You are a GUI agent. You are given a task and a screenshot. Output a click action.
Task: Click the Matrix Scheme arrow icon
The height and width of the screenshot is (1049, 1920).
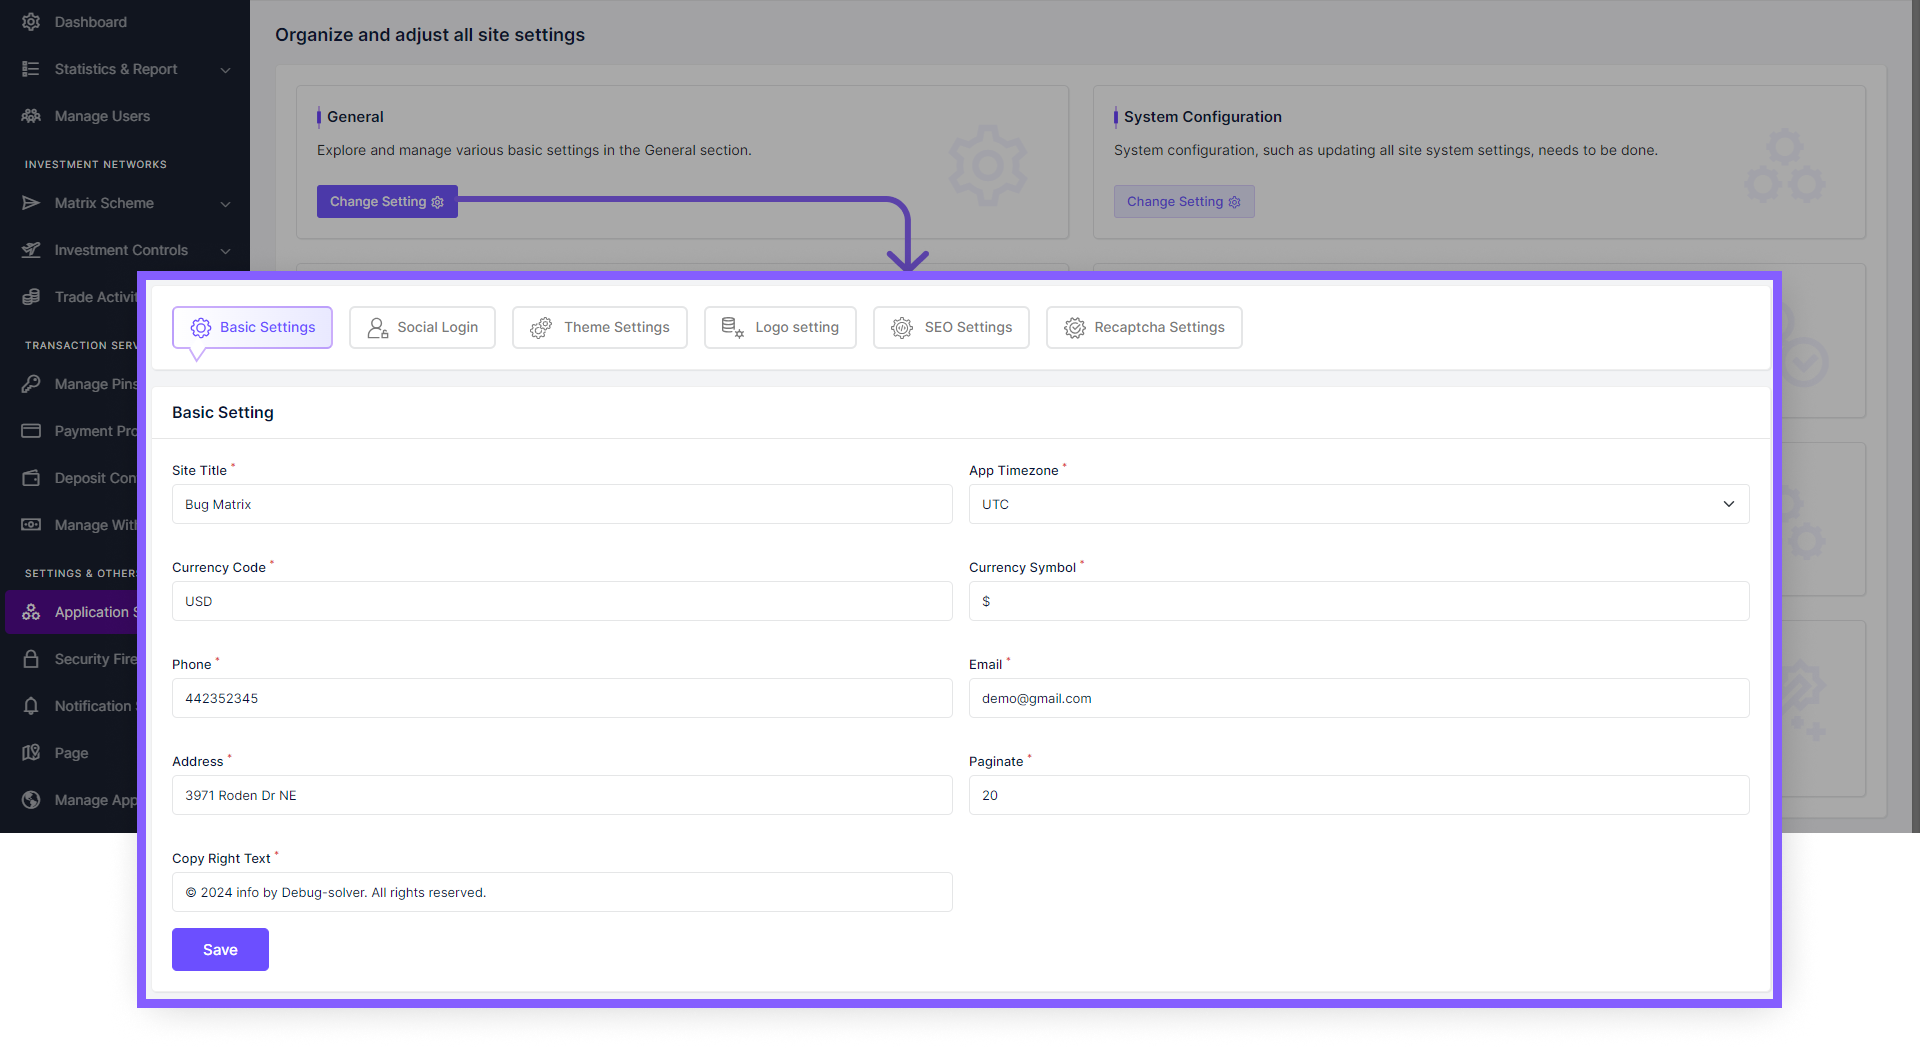pyautogui.click(x=31, y=203)
